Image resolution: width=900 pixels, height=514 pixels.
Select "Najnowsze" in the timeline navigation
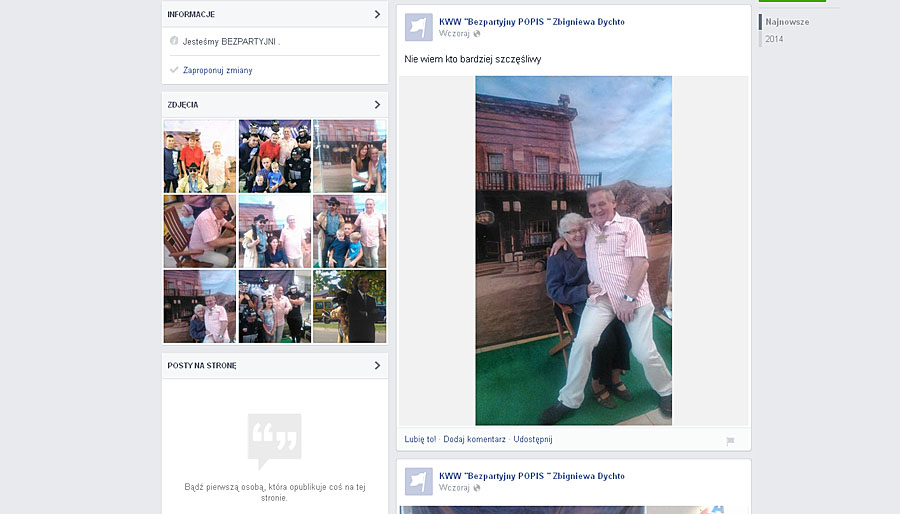[788, 22]
